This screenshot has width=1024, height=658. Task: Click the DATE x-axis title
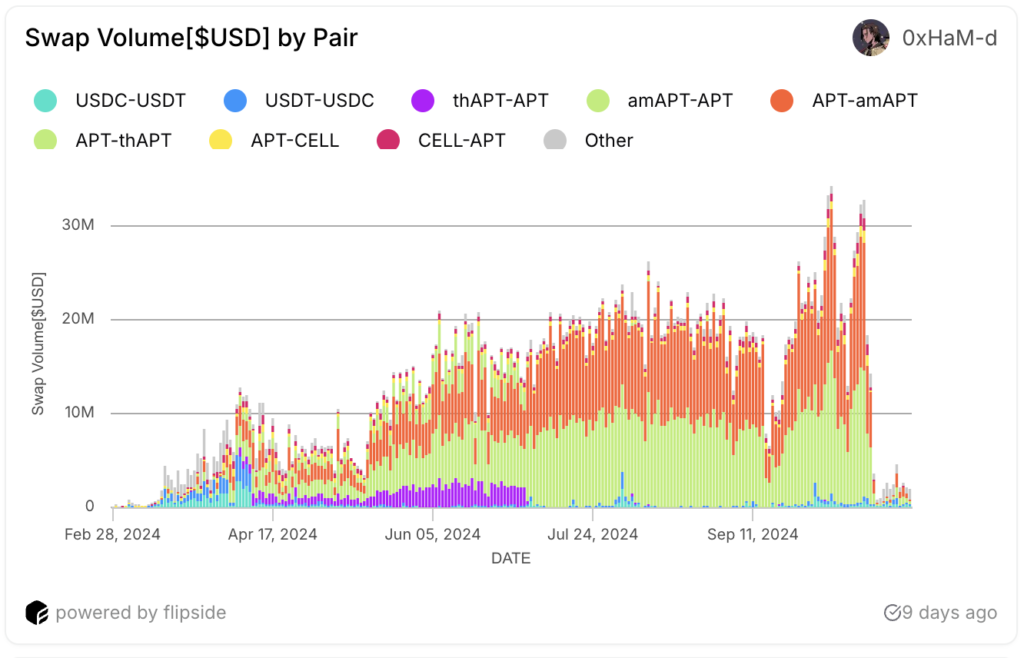(x=510, y=558)
